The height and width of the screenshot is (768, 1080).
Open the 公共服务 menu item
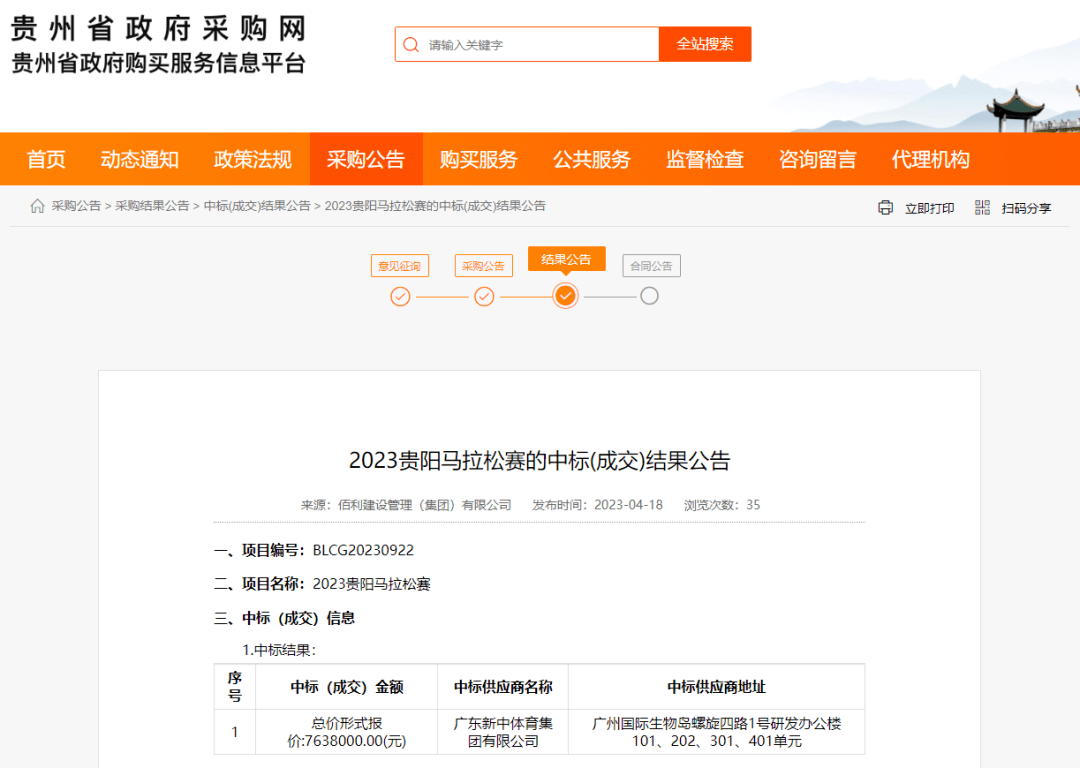point(592,159)
